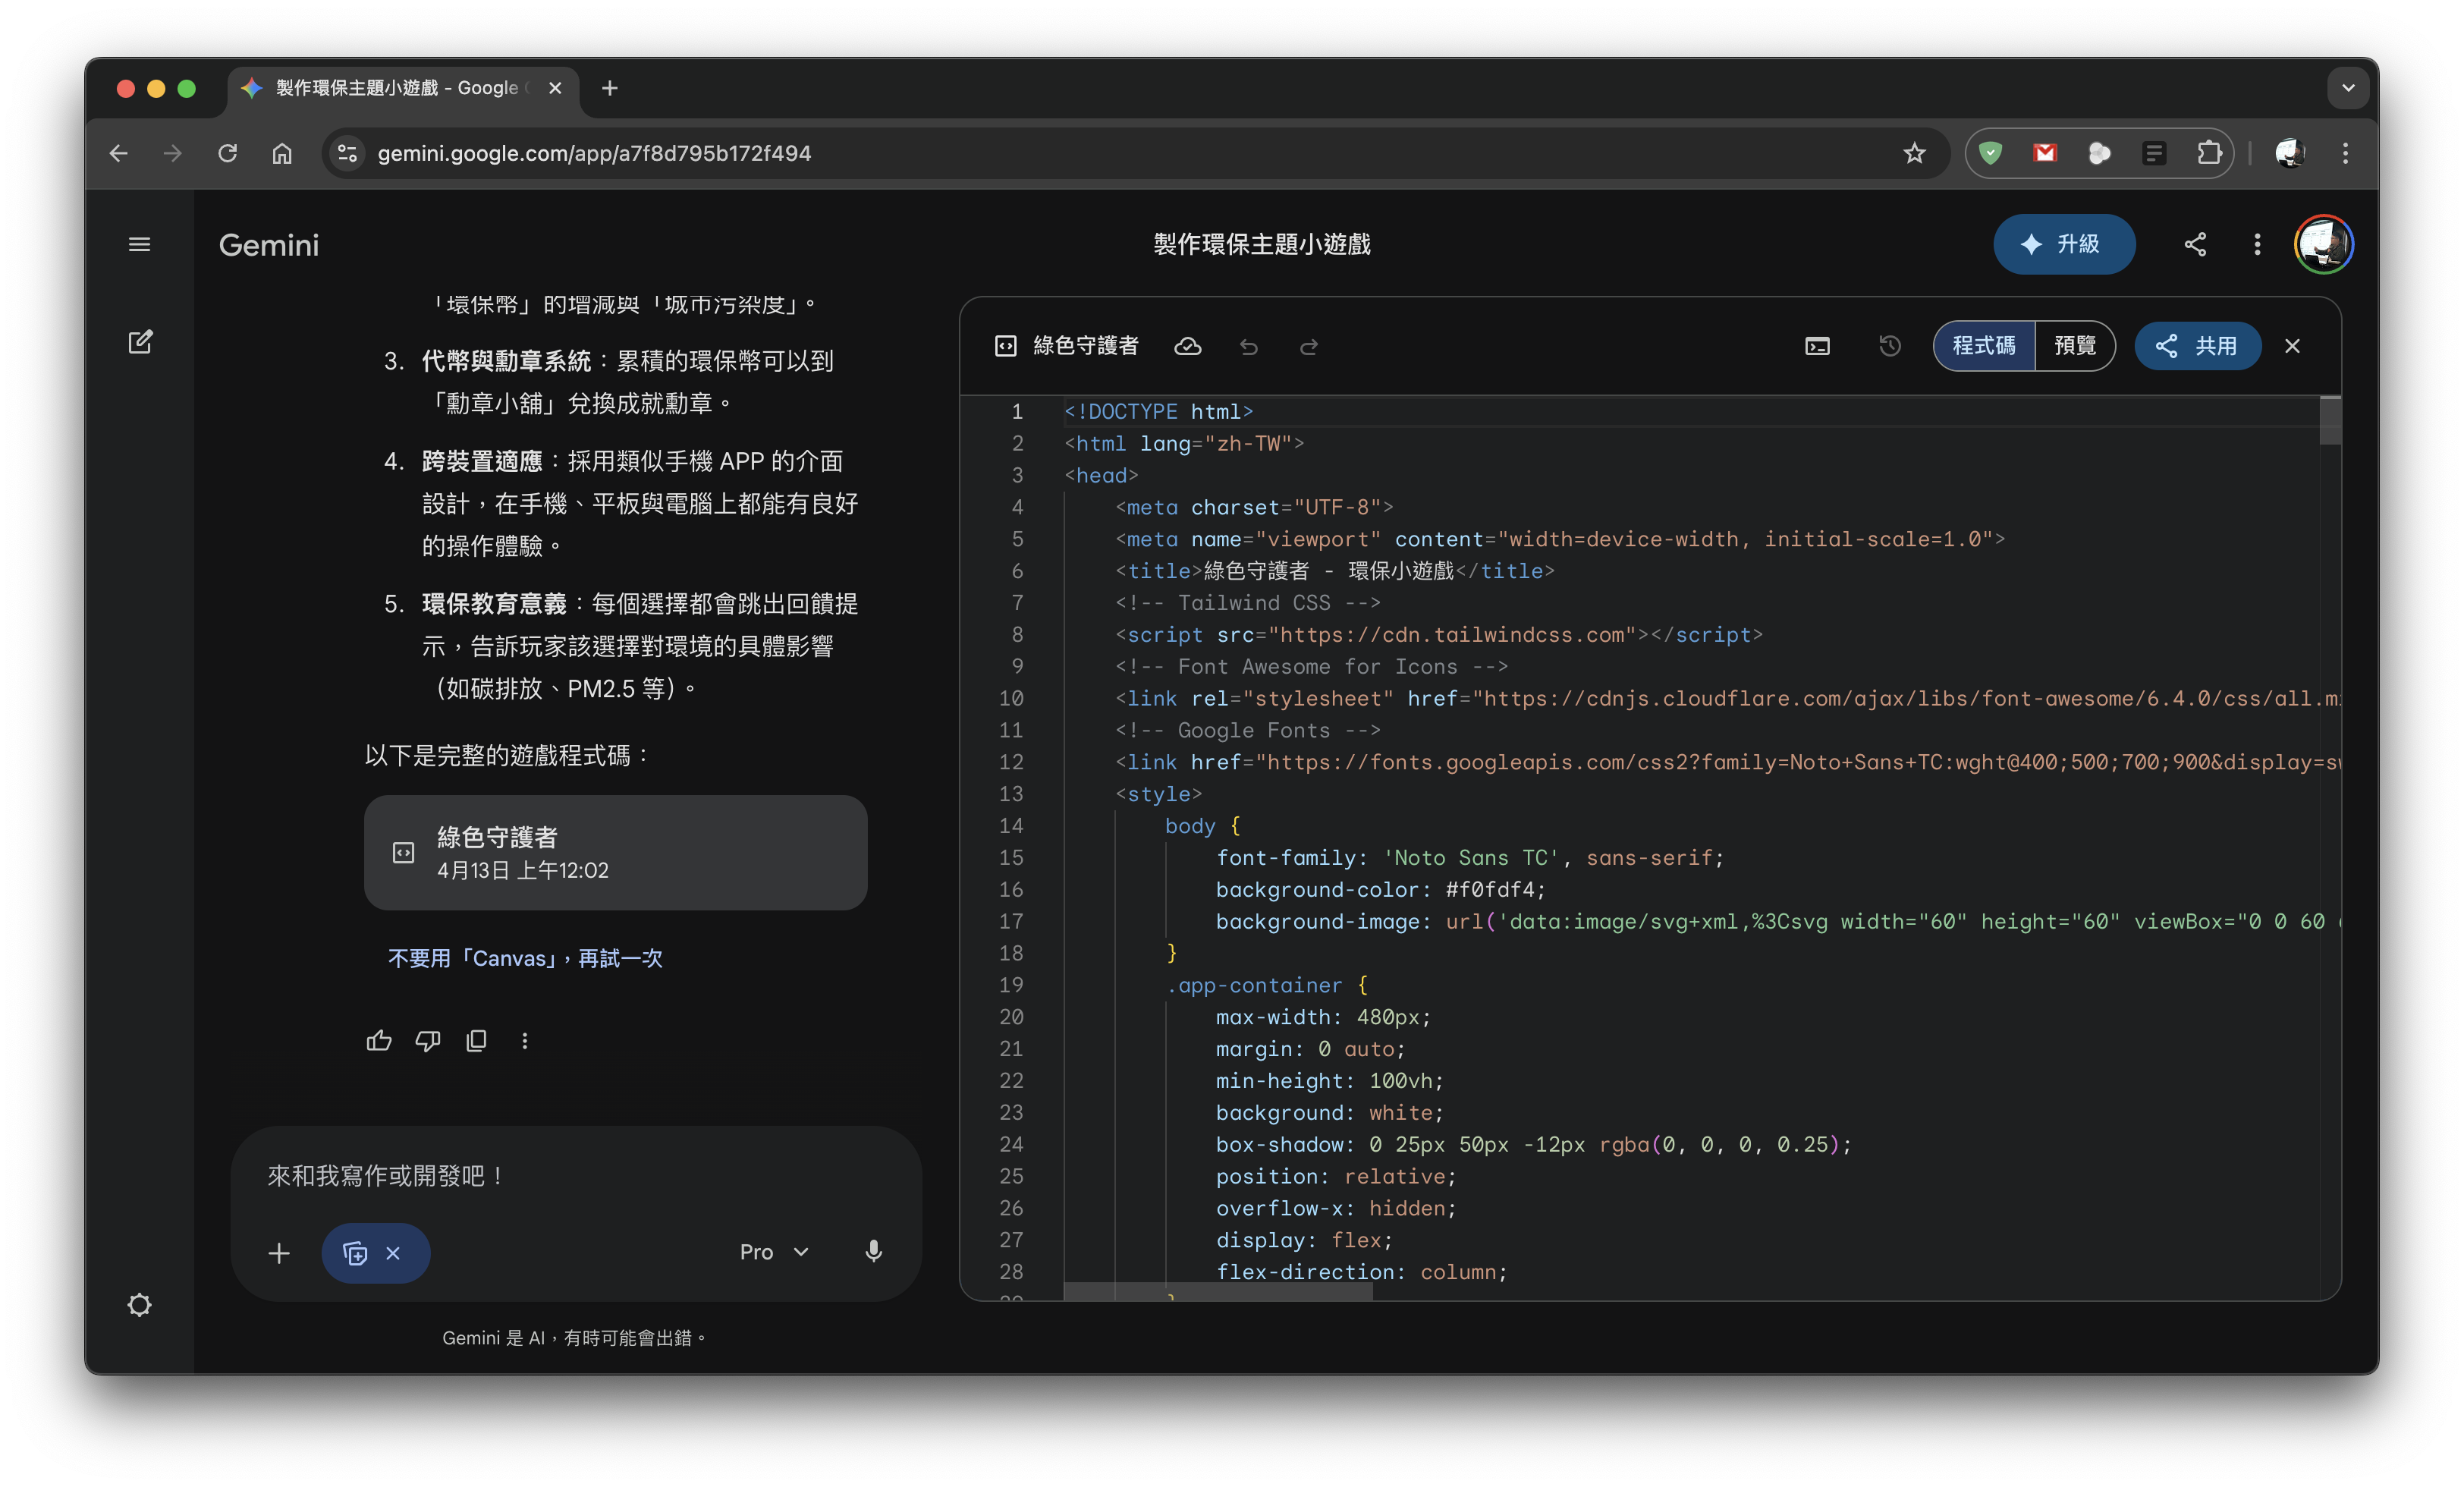Click the site information icon in address bar

pos(347,153)
